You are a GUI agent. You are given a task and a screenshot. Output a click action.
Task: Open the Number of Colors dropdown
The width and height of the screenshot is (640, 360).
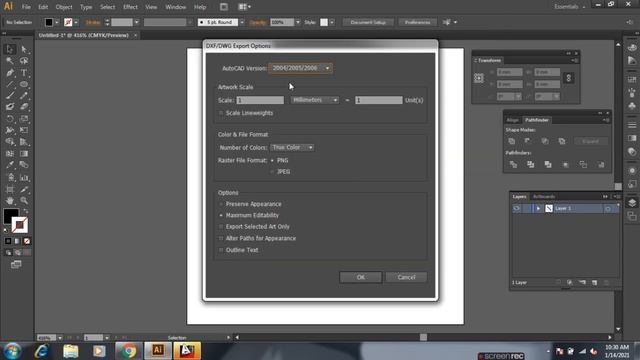pos(292,147)
